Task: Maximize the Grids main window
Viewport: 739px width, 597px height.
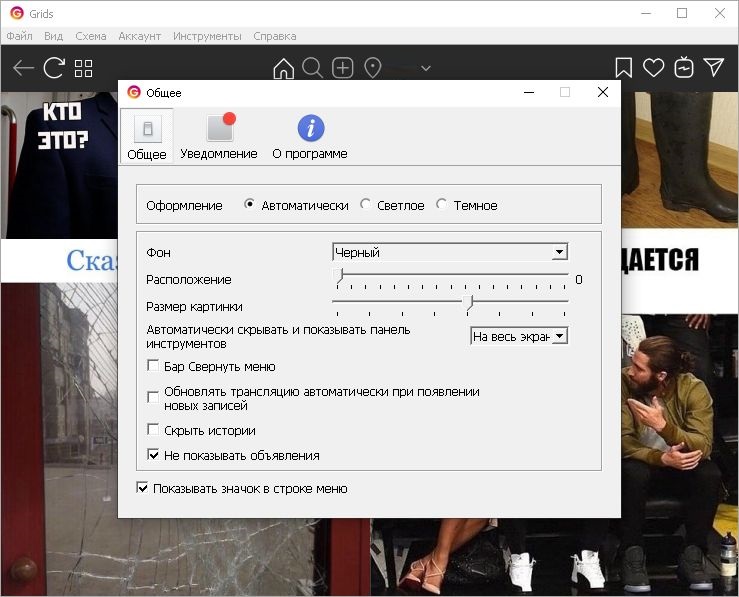Action: point(682,13)
